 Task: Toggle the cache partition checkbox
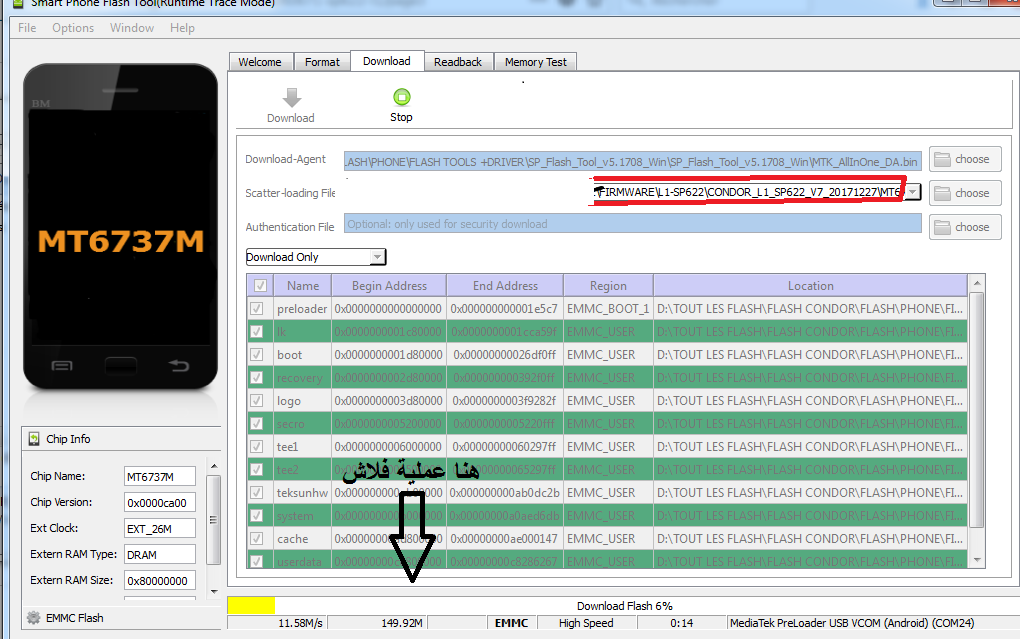257,539
